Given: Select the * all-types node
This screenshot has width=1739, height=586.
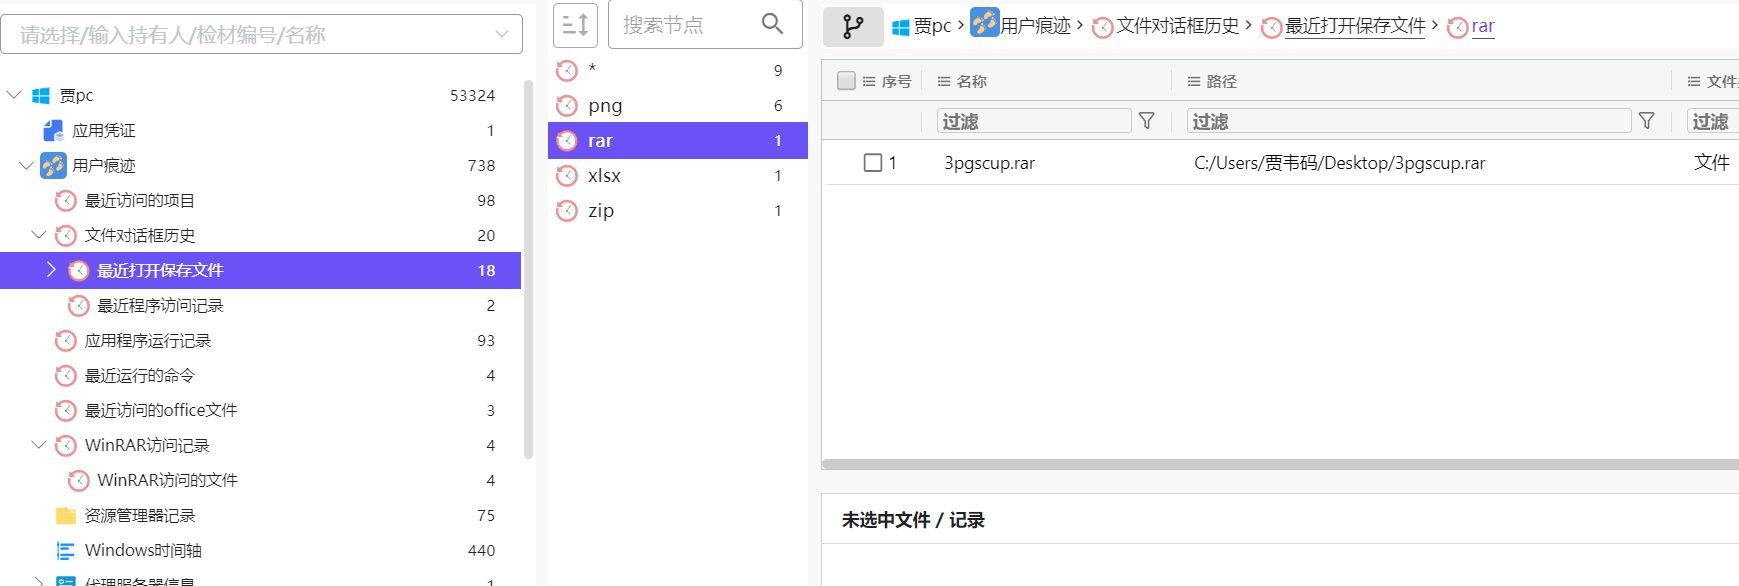Looking at the screenshot, I should click(678, 70).
